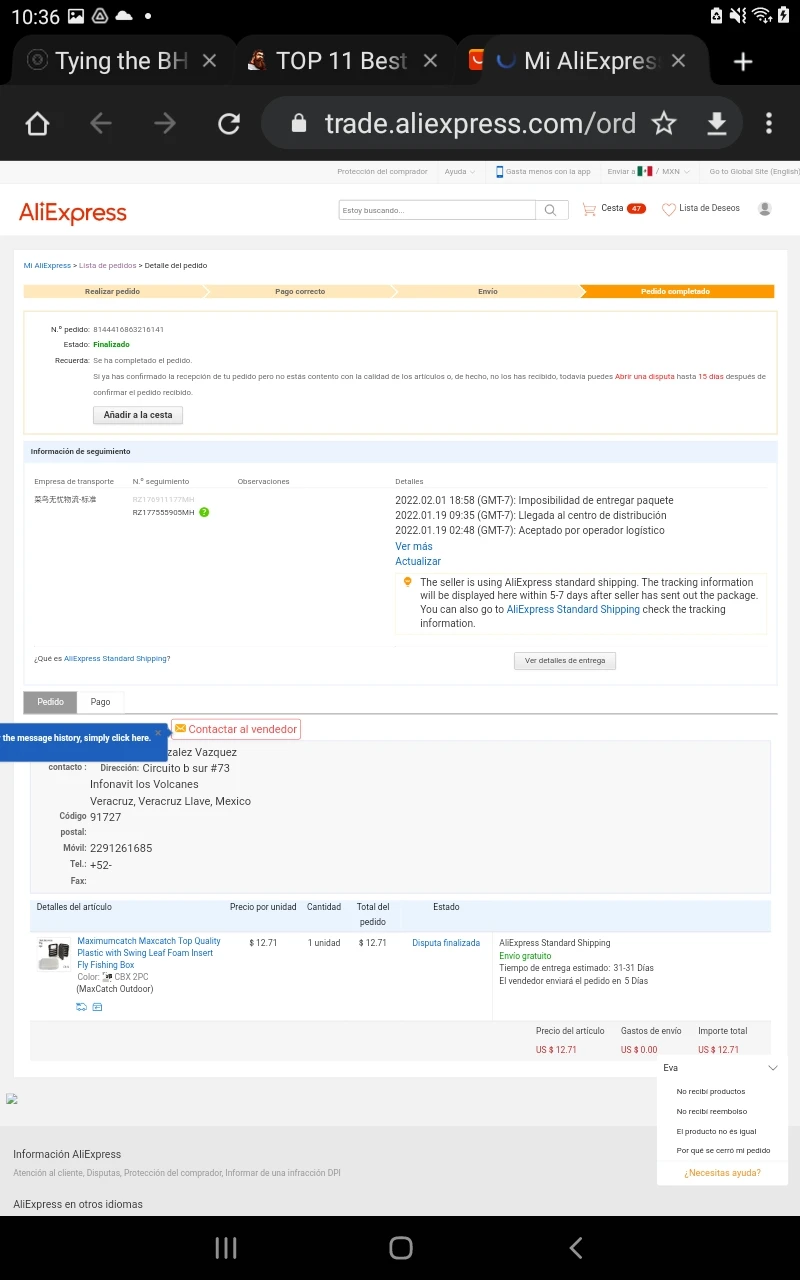800x1280 pixels.
Task: Click 'Actualizar' tracking link
Action: (x=418, y=561)
